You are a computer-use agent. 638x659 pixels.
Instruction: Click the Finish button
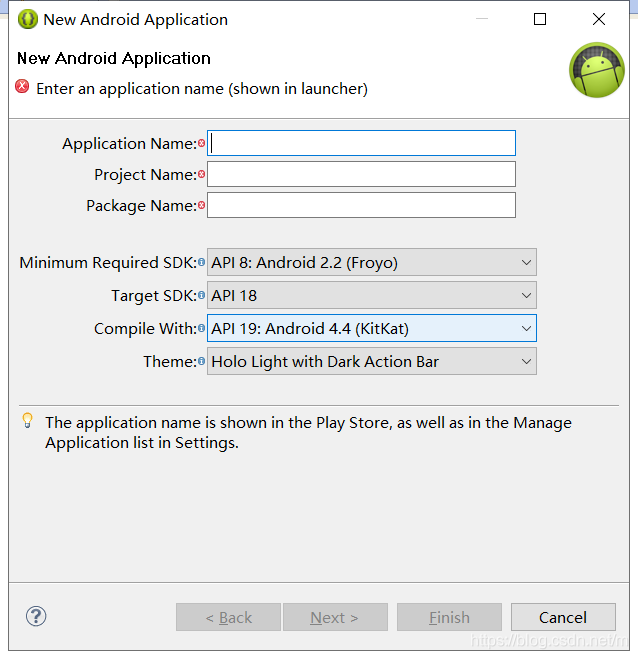click(449, 617)
